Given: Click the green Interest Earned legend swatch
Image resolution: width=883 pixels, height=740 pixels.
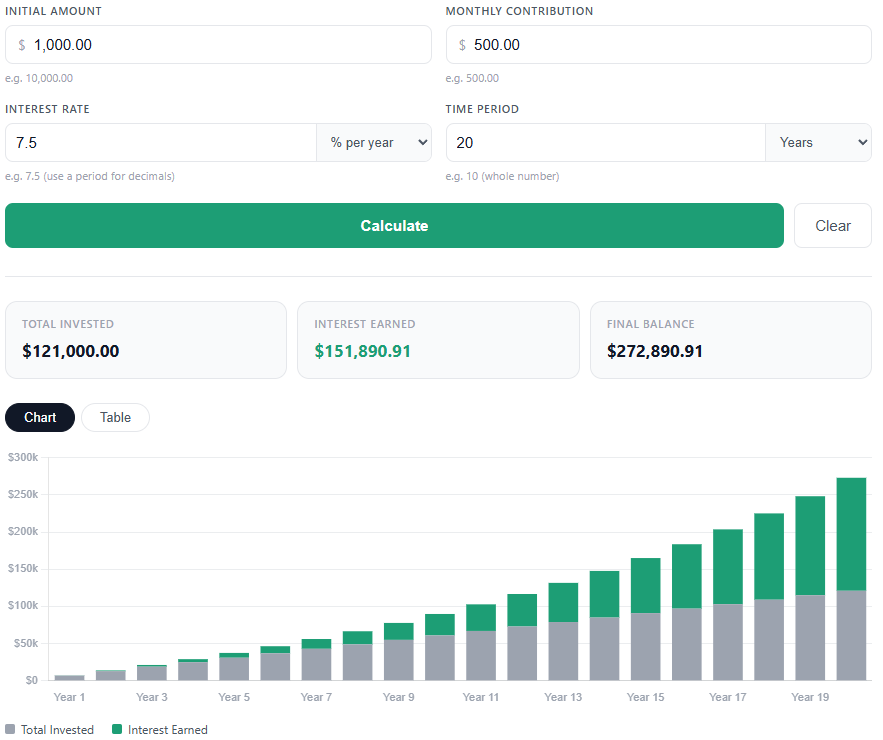Looking at the screenshot, I should point(117,729).
